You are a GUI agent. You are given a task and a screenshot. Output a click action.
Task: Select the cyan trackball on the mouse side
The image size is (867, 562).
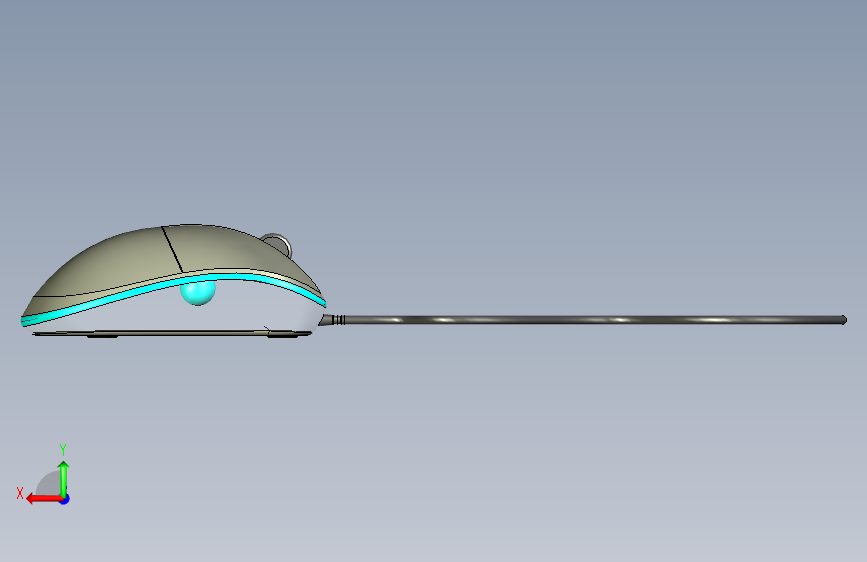[x=198, y=293]
